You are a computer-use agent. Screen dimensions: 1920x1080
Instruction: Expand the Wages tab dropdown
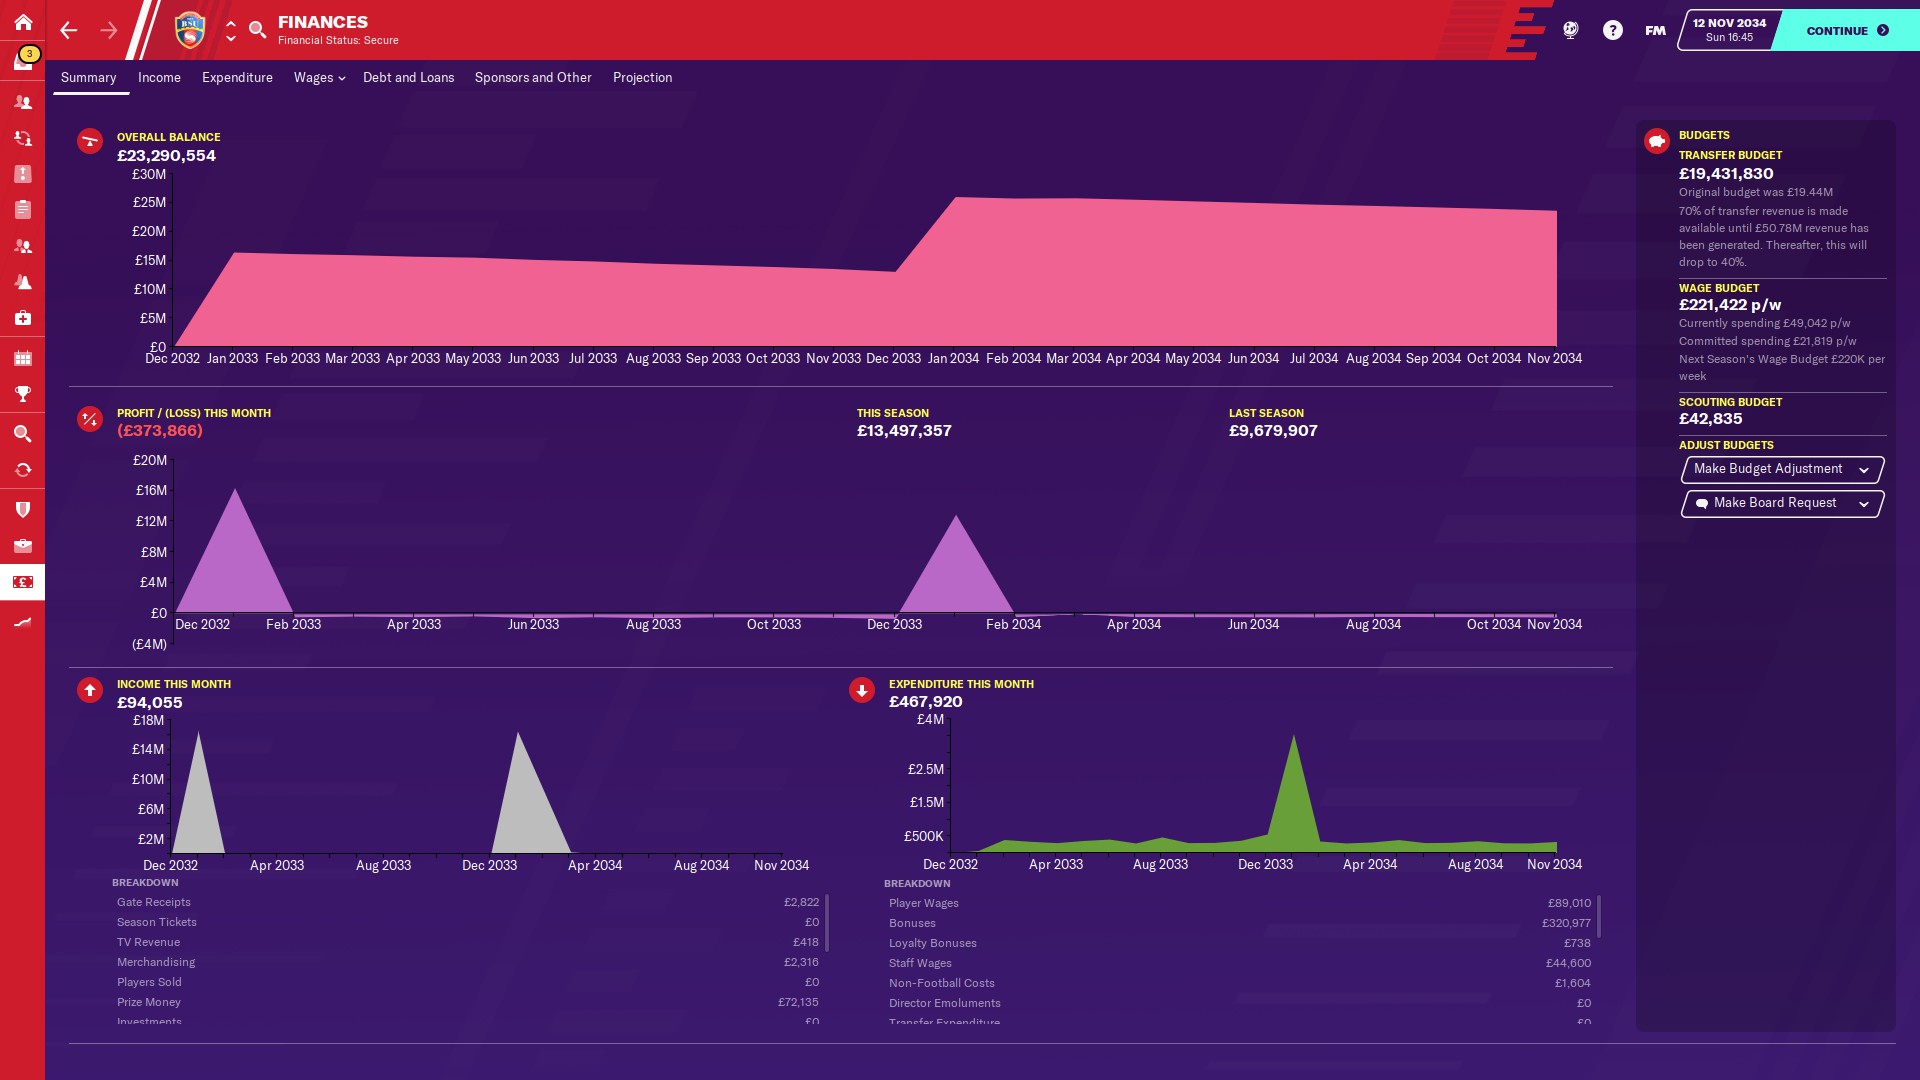[319, 77]
